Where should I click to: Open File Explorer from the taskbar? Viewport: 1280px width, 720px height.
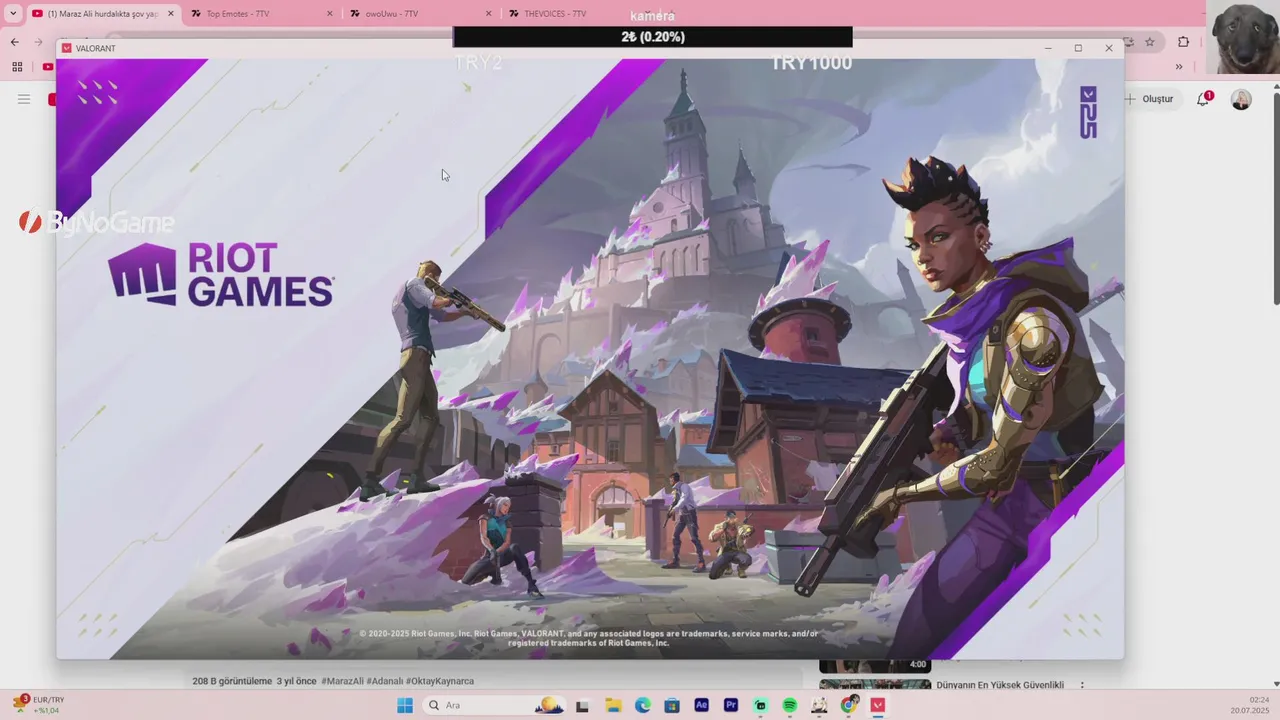613,705
